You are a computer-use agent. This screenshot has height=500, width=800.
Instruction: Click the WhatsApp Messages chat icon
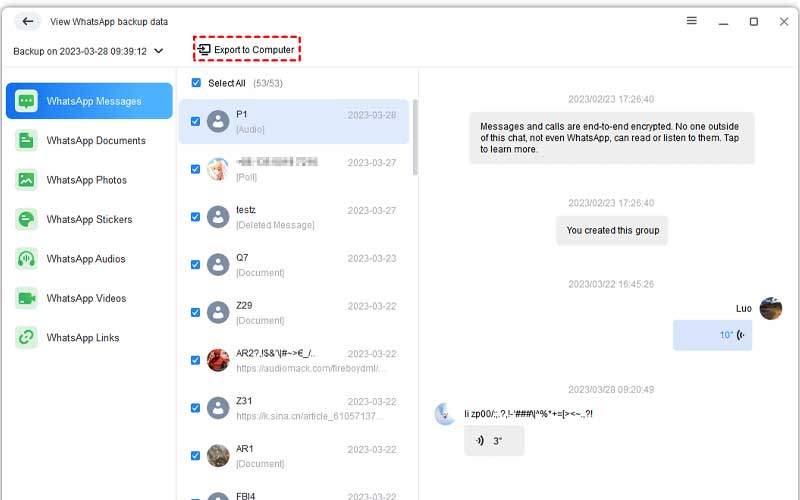(26, 101)
